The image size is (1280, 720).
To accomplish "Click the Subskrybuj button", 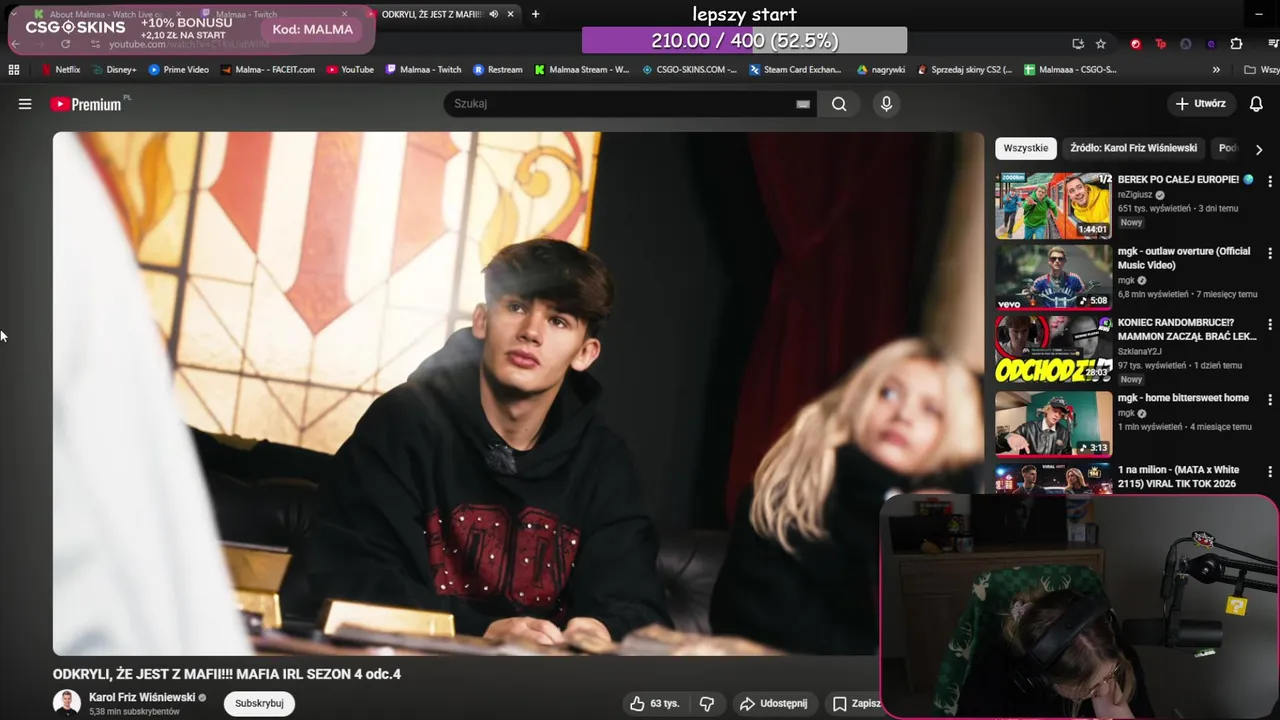I will tap(259, 703).
